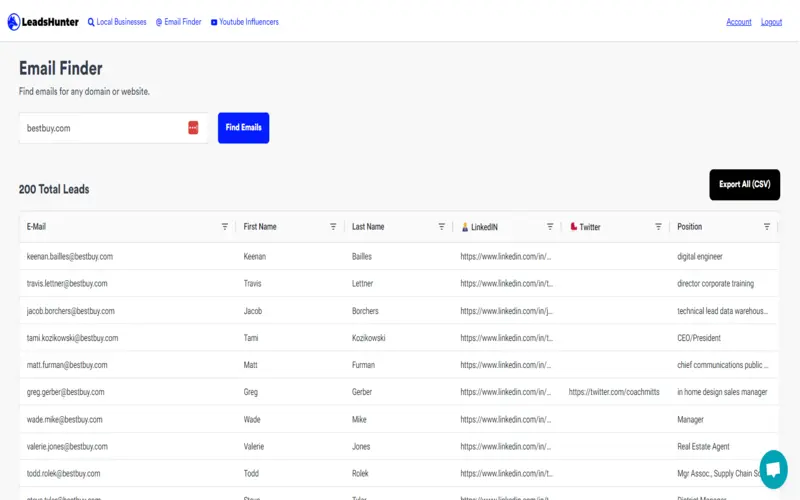Select email travis.lettner@bestbuy.com
Viewport: 800px width, 500px height.
pyautogui.click(x=67, y=284)
